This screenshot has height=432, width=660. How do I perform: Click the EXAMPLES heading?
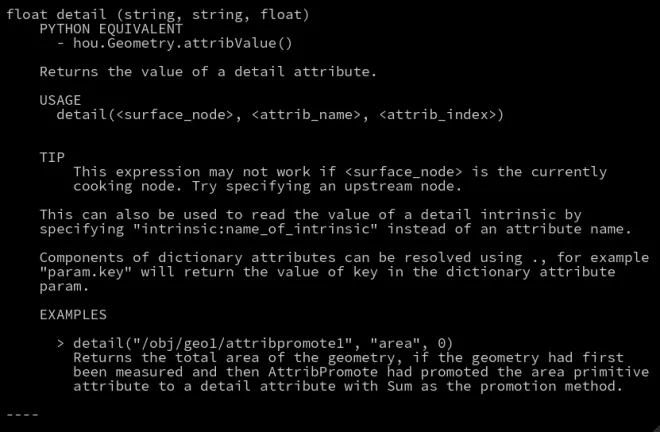[73, 315]
